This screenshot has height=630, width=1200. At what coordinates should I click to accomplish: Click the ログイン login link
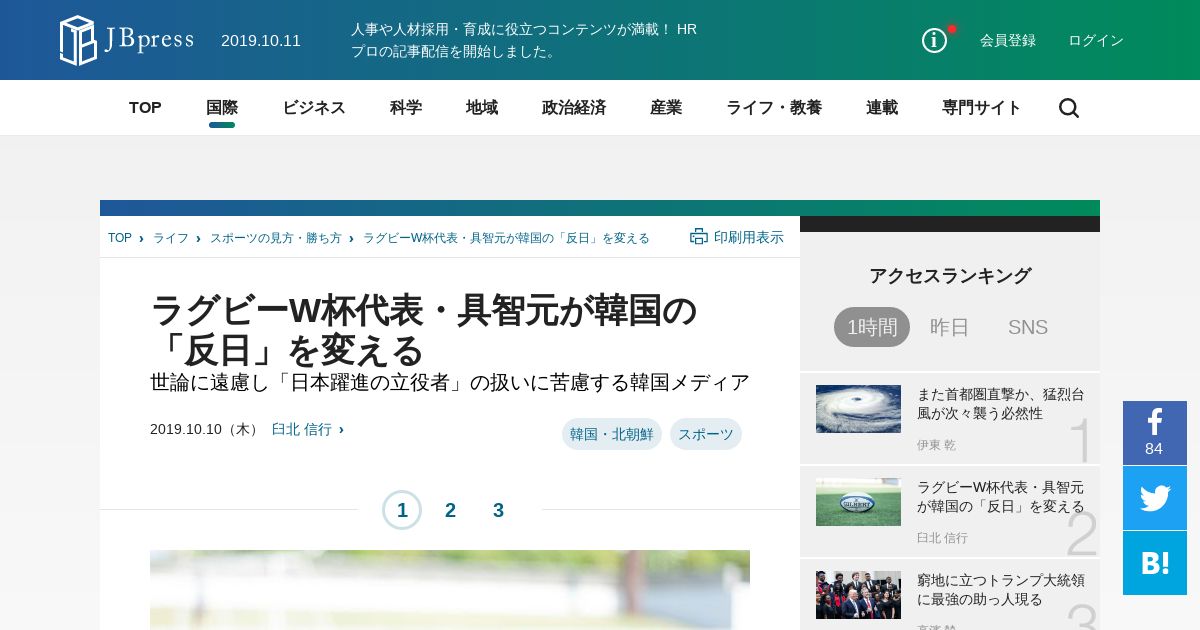1096,40
